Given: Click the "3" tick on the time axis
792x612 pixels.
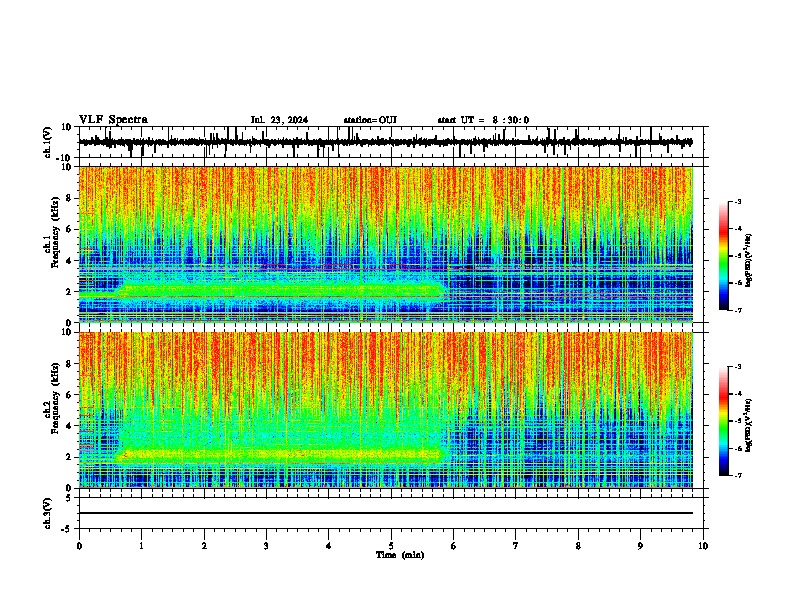Looking at the screenshot, I should pos(266,546).
